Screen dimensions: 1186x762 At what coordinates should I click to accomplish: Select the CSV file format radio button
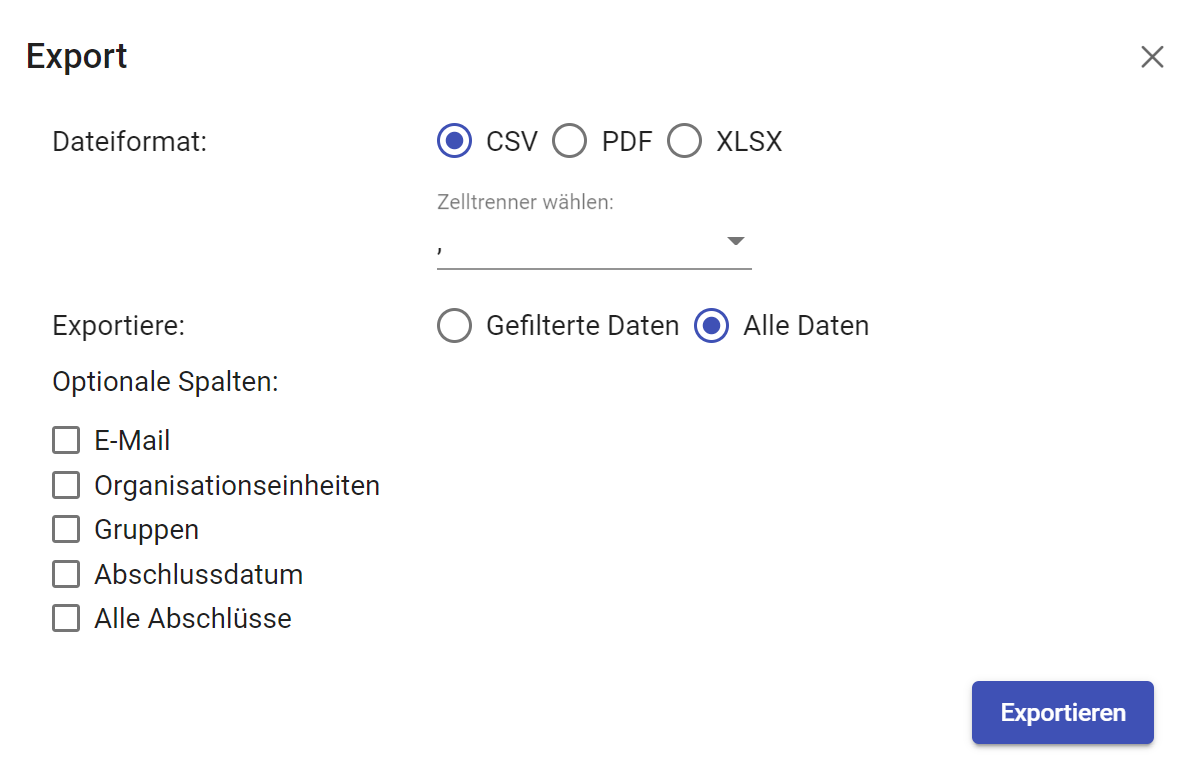click(x=455, y=142)
